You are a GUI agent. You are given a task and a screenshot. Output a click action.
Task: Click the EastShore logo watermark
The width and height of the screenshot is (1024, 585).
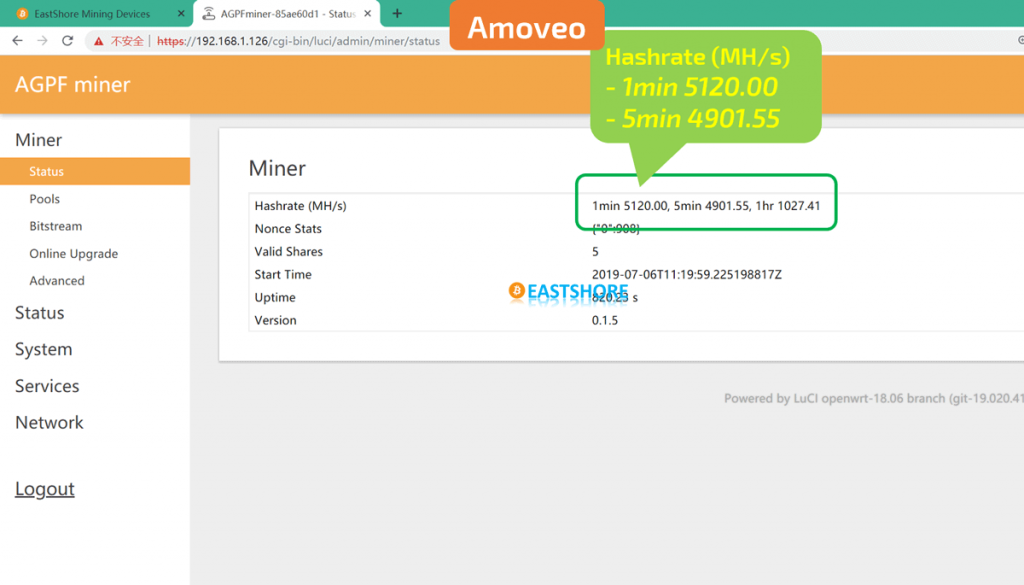point(569,291)
